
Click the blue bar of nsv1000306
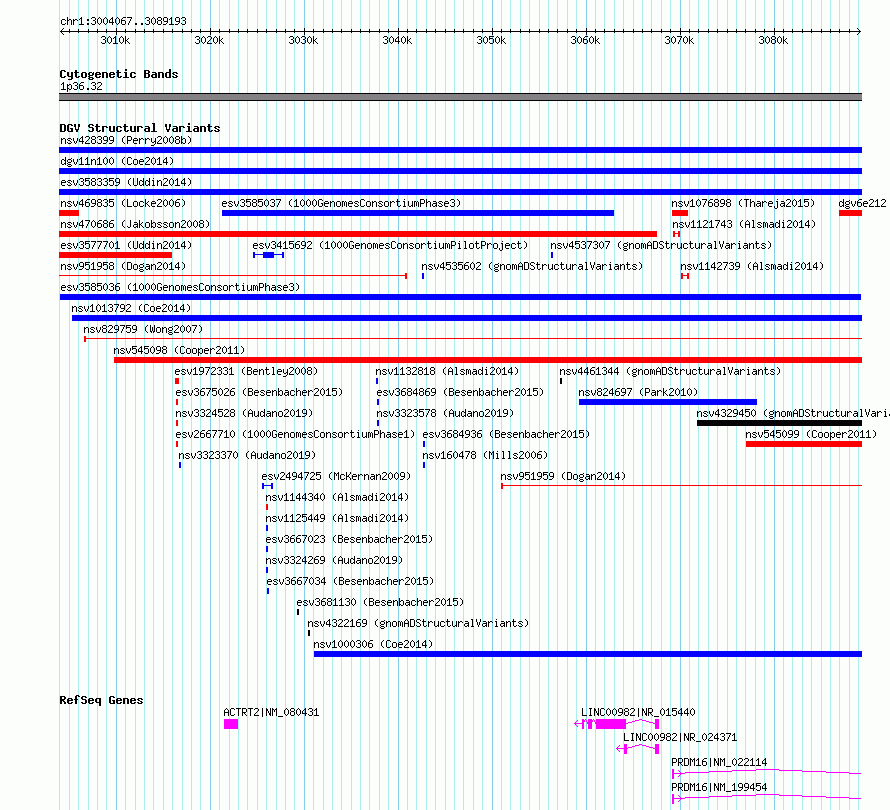[x=588, y=654]
